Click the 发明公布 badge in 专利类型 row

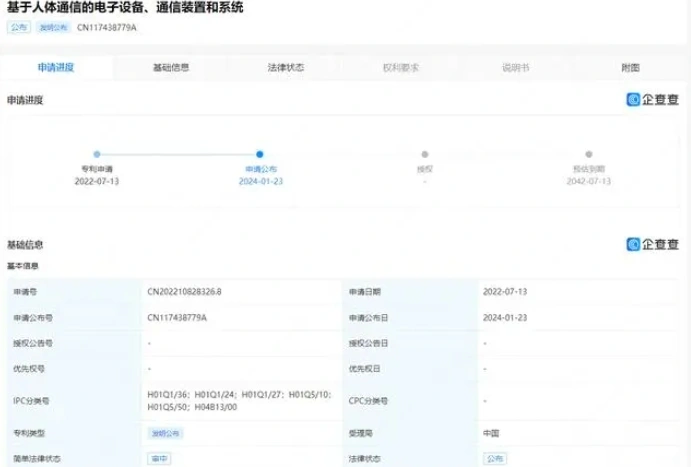pyautogui.click(x=163, y=433)
